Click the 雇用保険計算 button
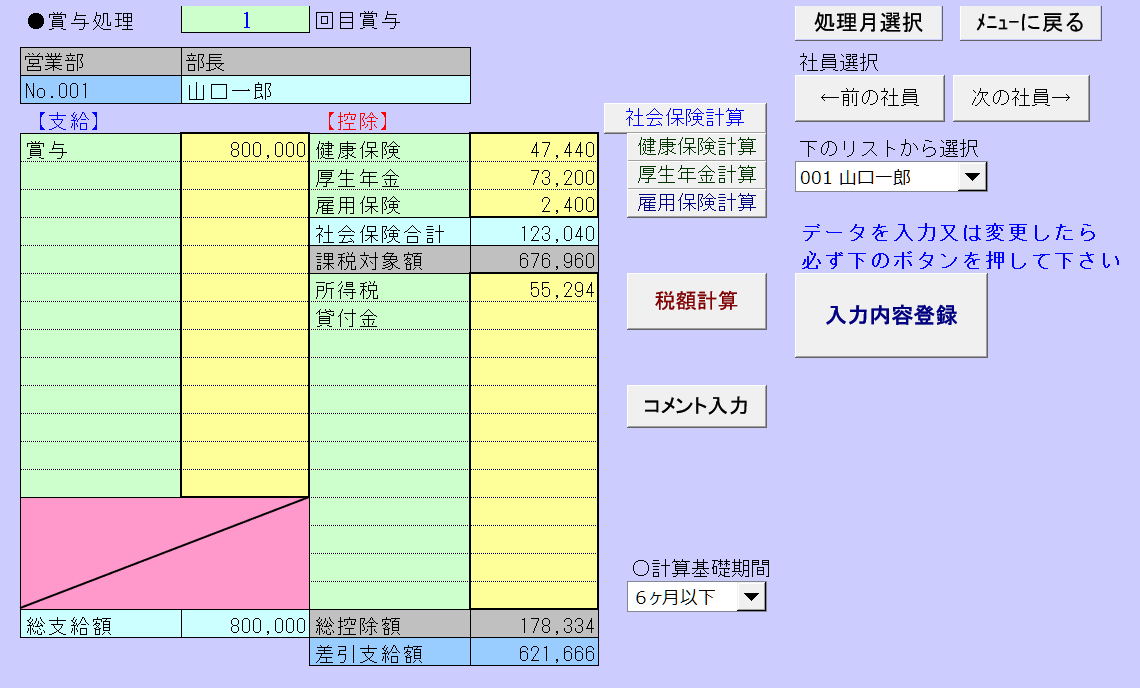Image resolution: width=1140 pixels, height=688 pixels. (696, 203)
